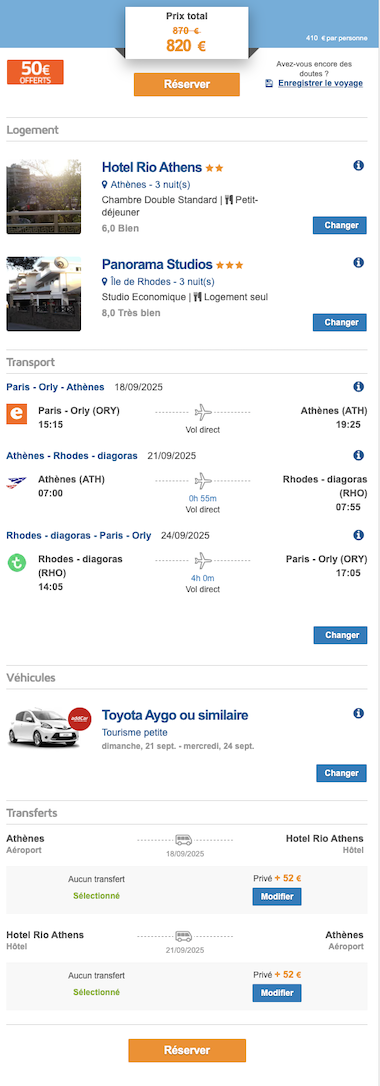Click the 50€ offerts badge
Screen dimensions: 380x1086
point(35,72)
